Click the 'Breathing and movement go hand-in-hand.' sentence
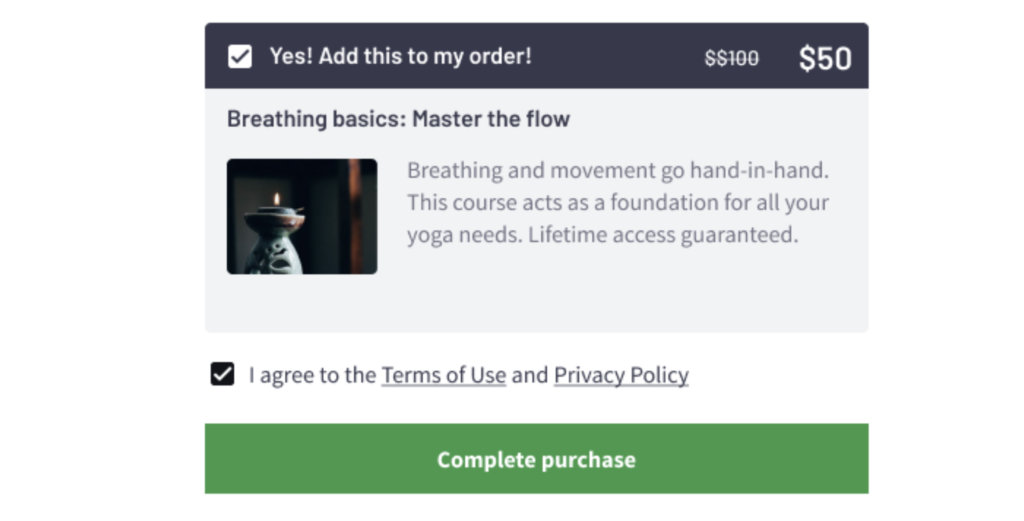The image size is (1024, 521). (x=618, y=170)
